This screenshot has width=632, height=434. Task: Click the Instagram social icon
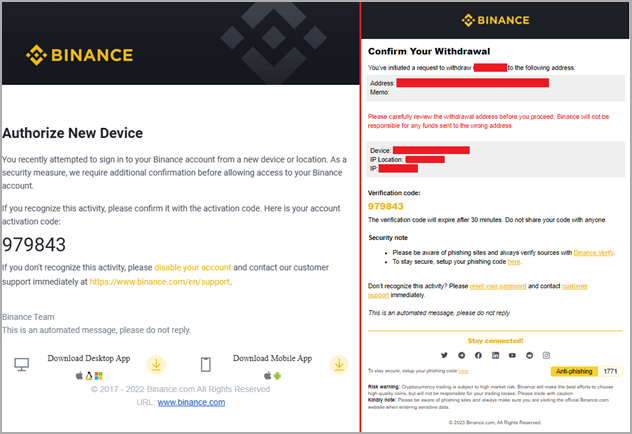[547, 355]
